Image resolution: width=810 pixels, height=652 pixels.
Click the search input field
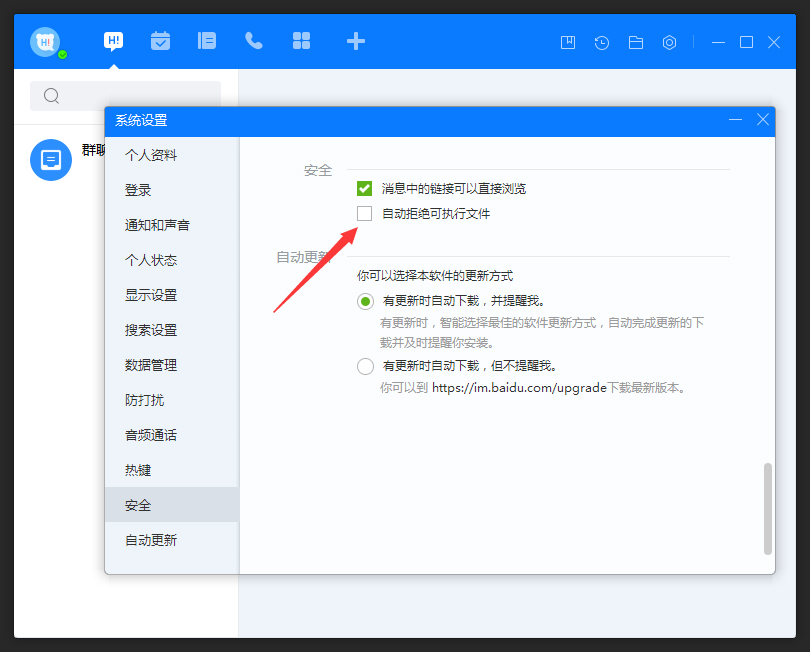point(120,96)
